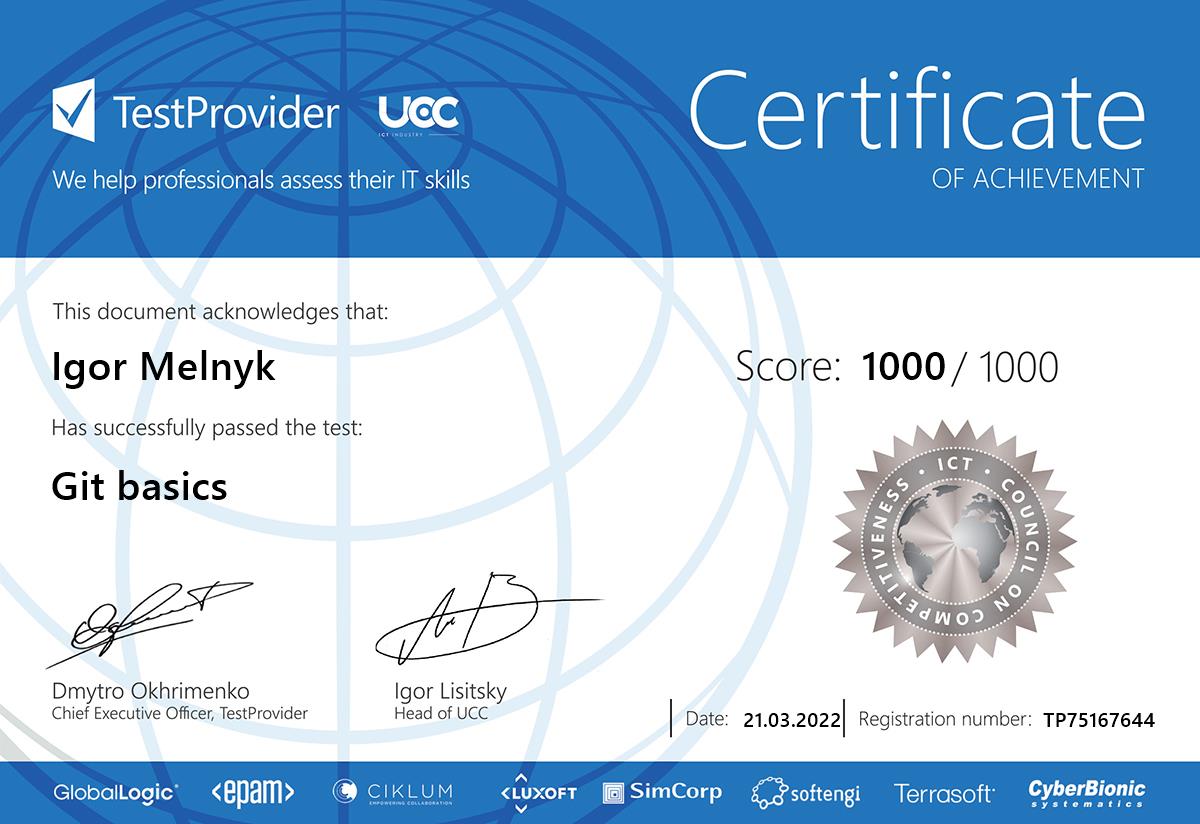Screen dimensions: 1200x824
Task: Click the TestProvider checkmark logo icon
Action: [74, 111]
